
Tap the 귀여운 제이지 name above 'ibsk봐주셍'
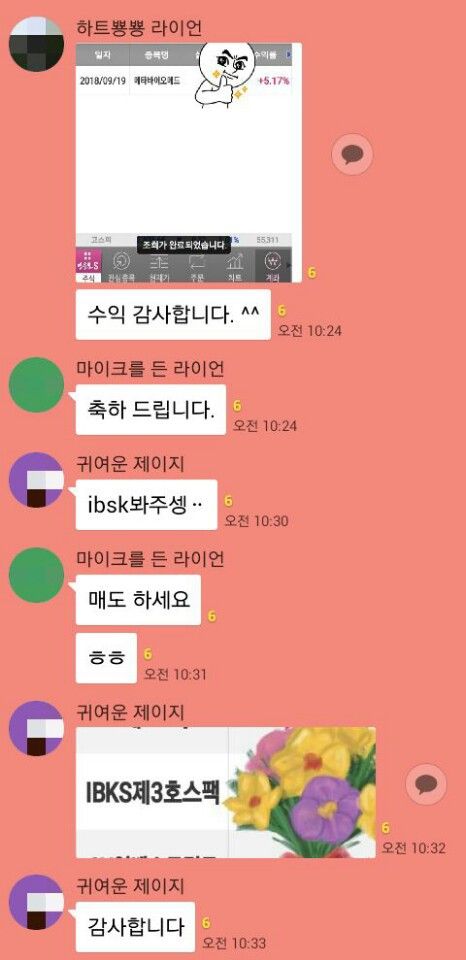pos(130,463)
